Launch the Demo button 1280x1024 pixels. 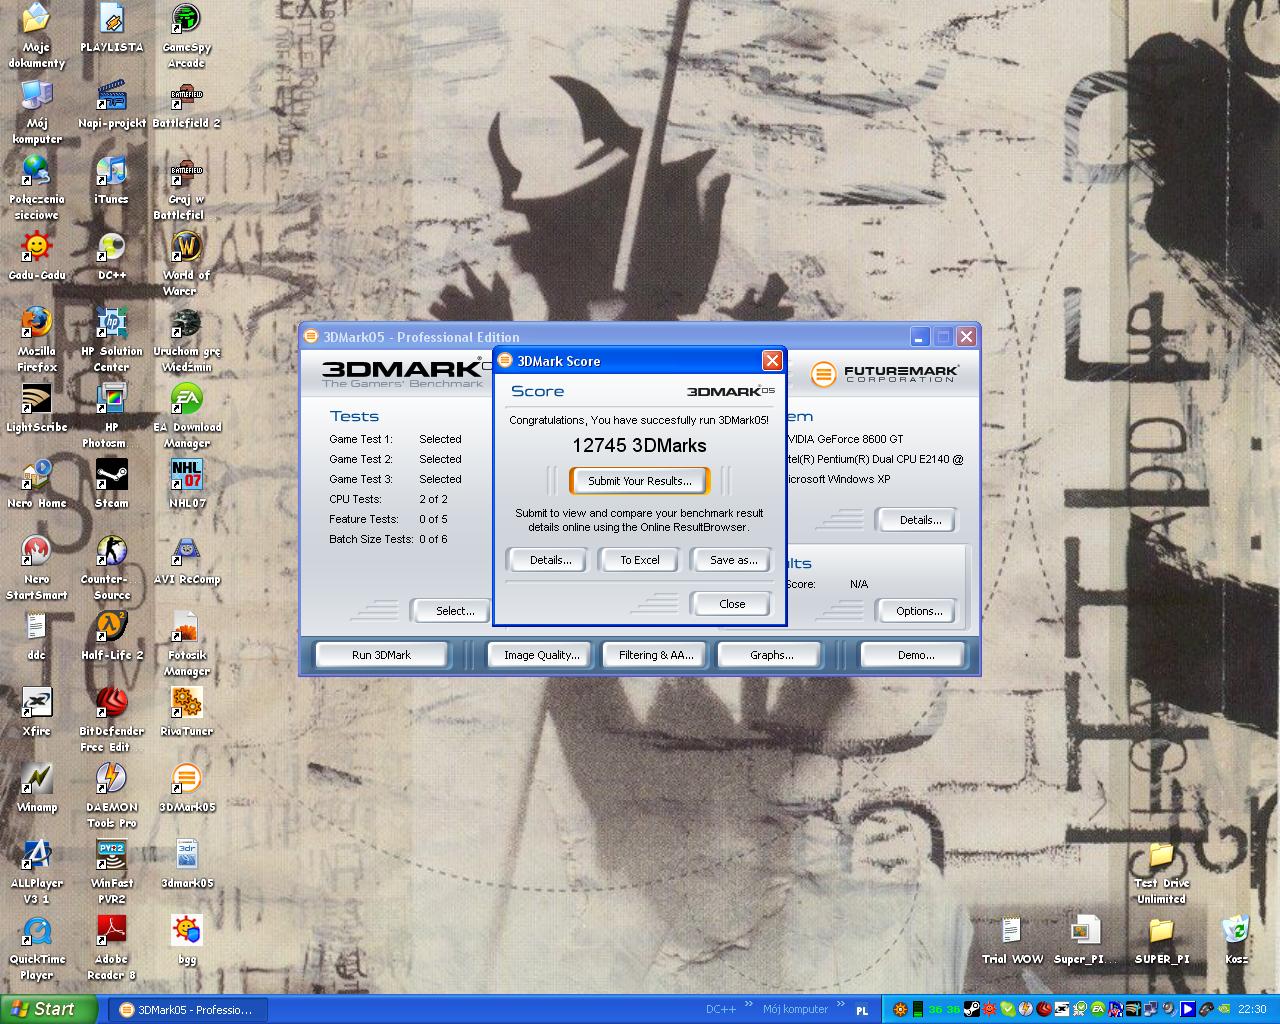tap(915, 655)
